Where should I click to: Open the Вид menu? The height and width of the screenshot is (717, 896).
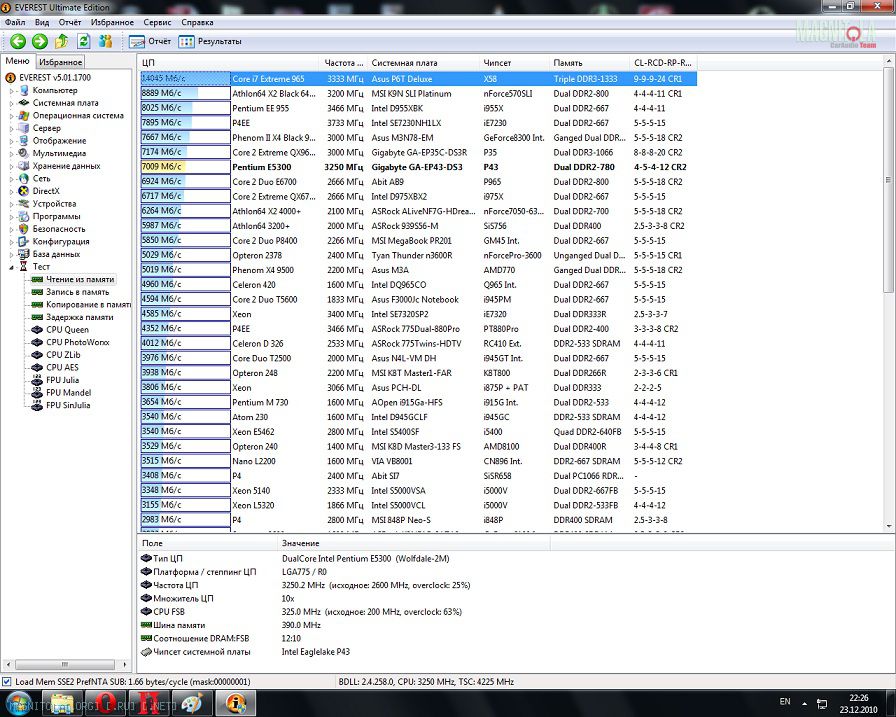tap(42, 22)
